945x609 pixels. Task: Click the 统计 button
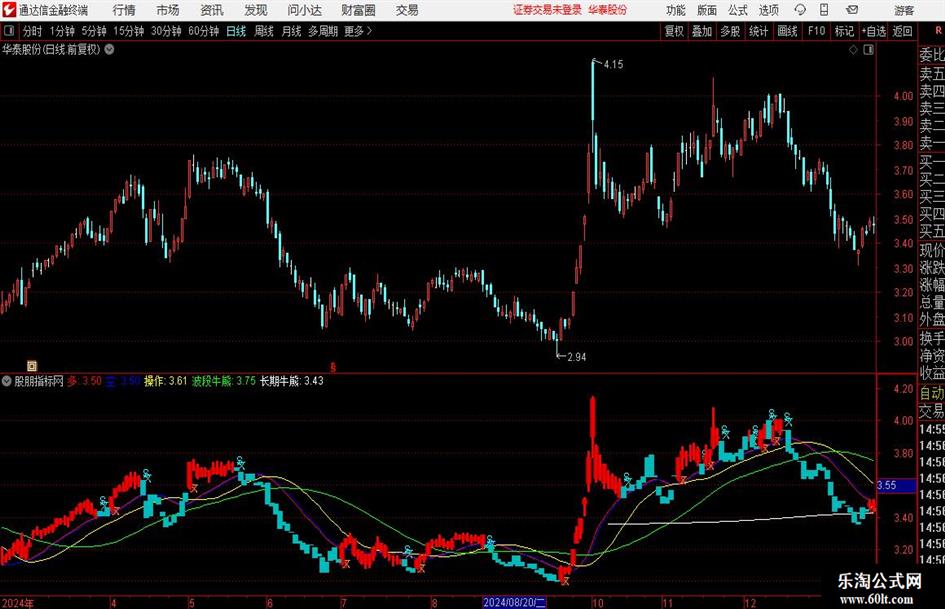click(758, 31)
